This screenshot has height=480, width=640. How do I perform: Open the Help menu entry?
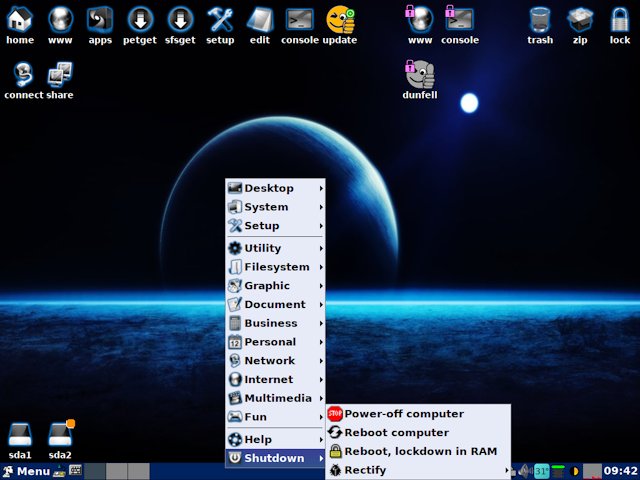(275, 440)
